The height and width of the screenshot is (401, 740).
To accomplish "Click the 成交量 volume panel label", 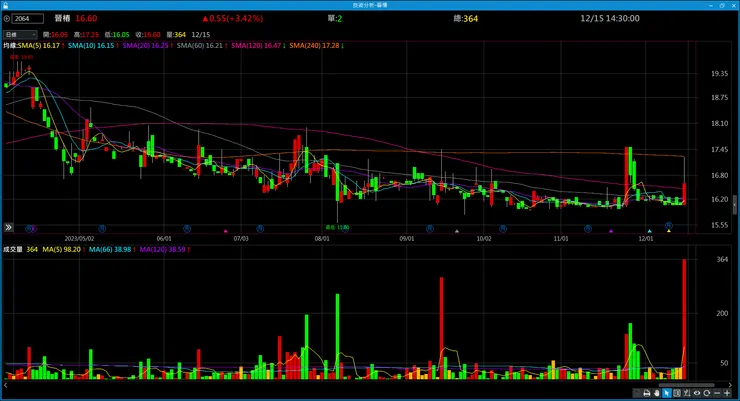I will [13, 249].
